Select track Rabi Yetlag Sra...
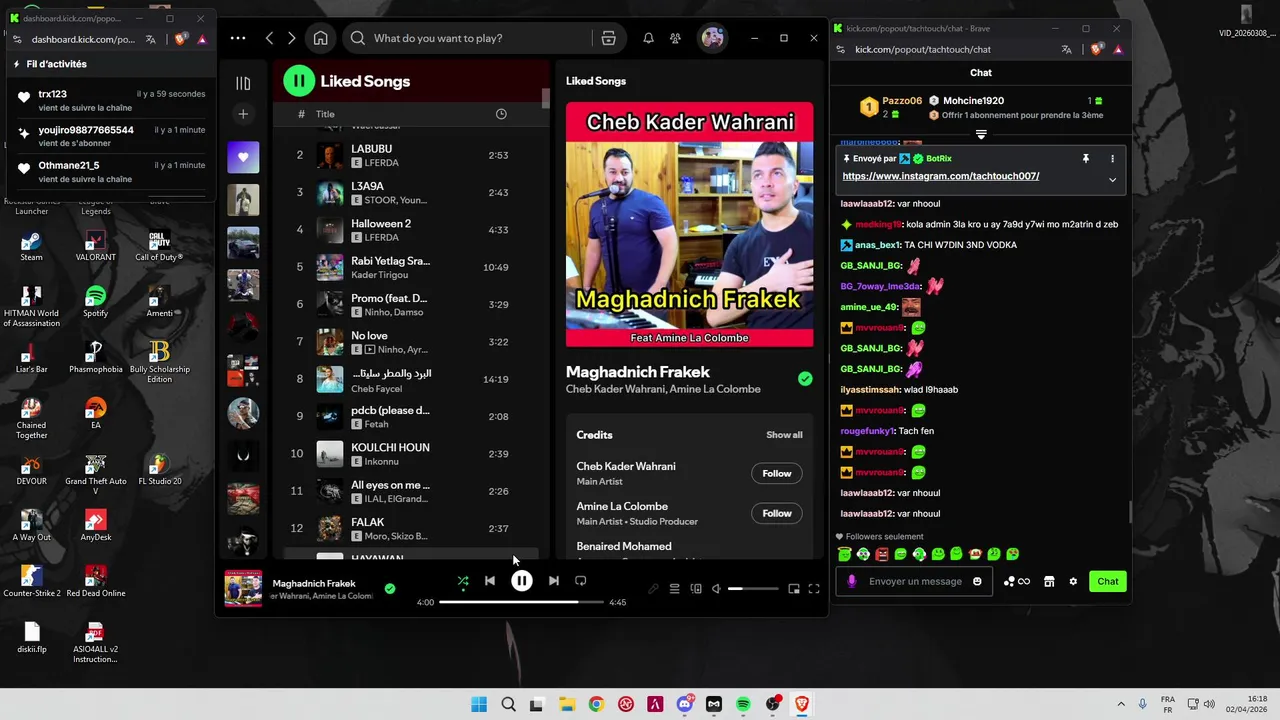 pyautogui.click(x=412, y=267)
